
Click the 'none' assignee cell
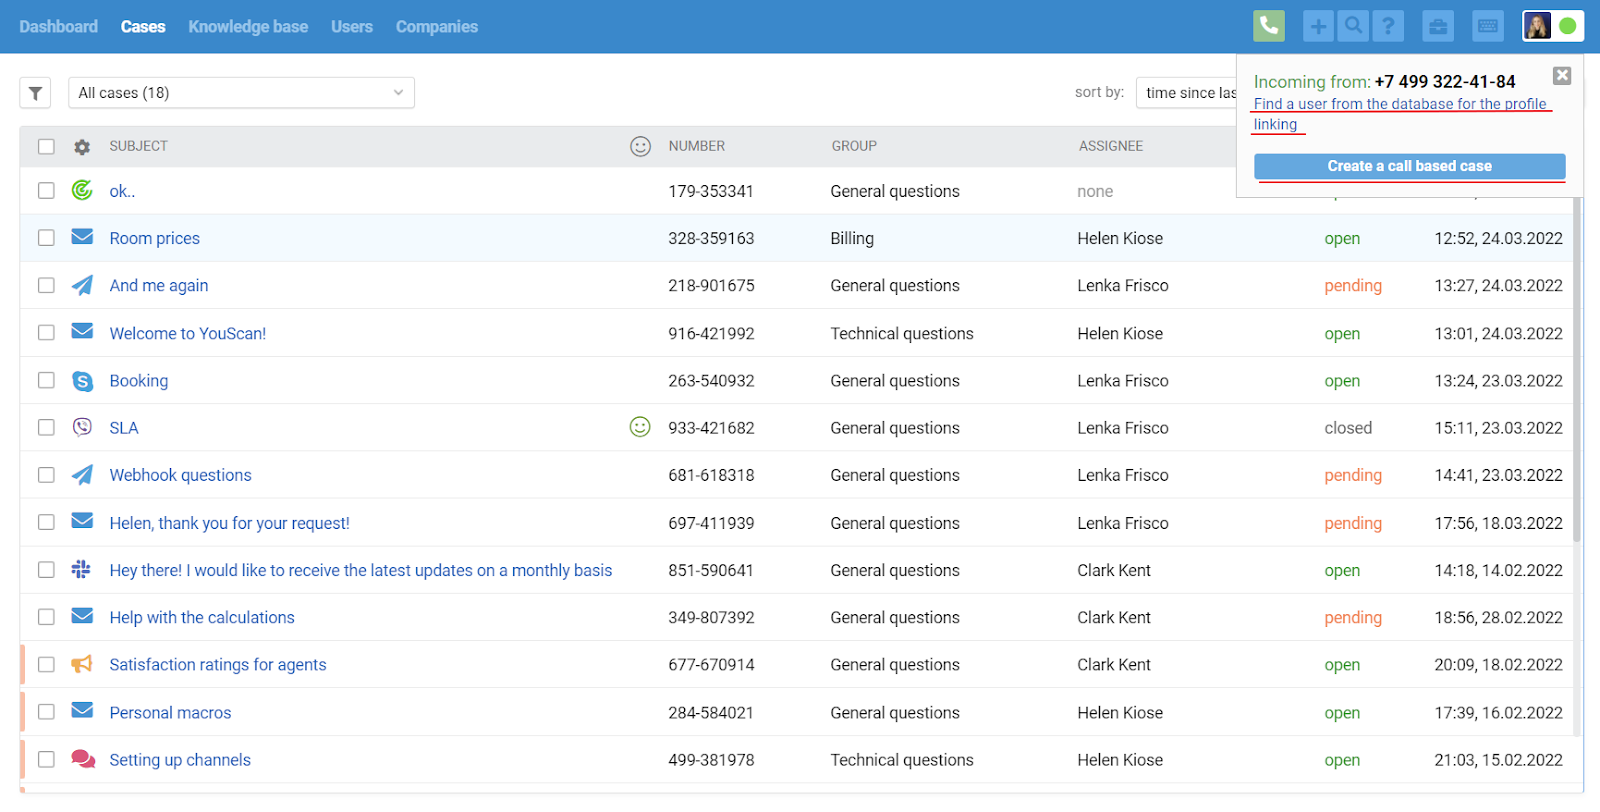1095,191
